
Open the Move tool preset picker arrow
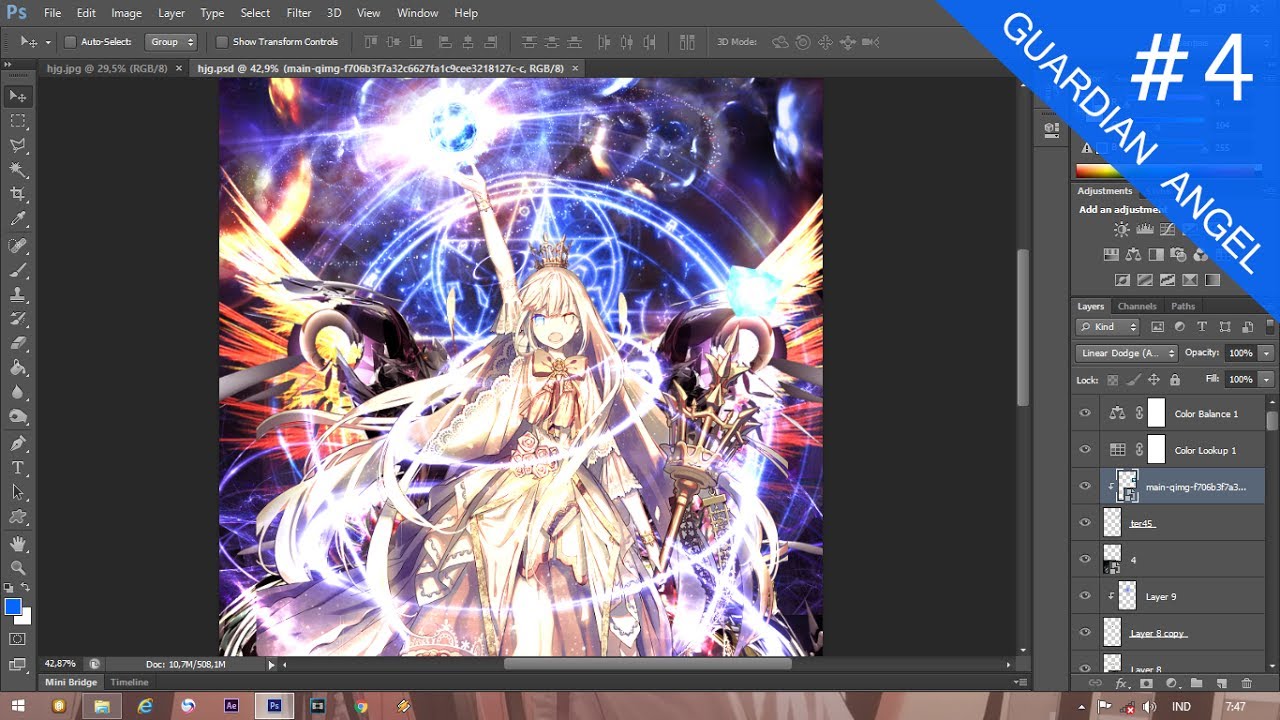coord(48,42)
